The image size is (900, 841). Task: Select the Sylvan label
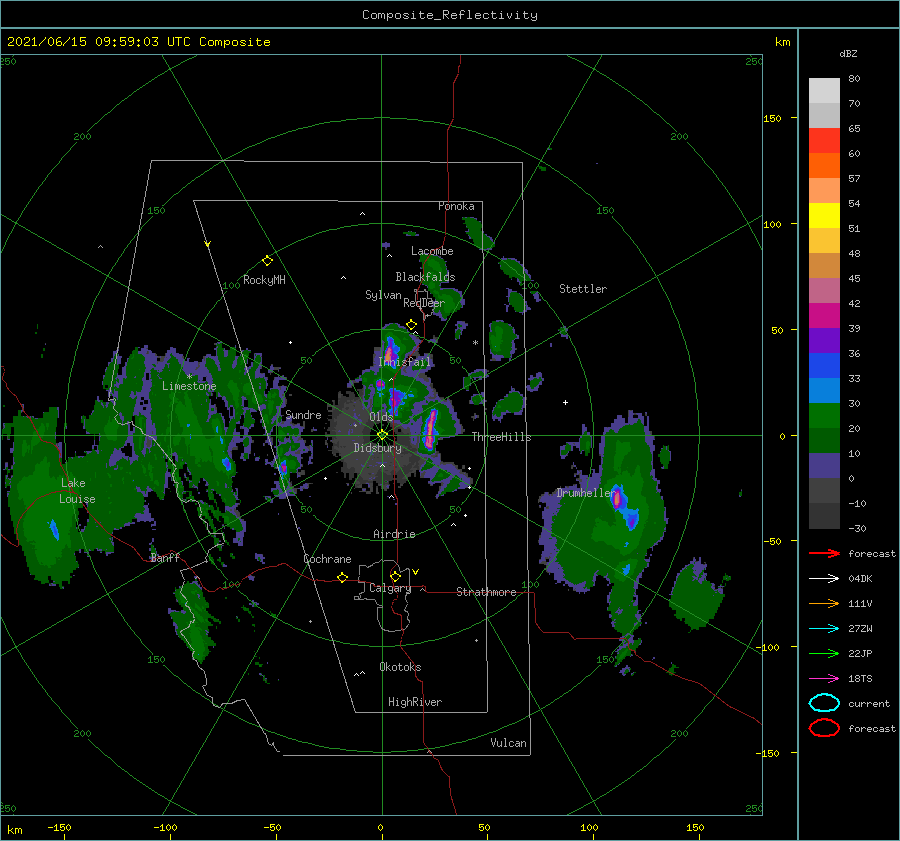383,295
